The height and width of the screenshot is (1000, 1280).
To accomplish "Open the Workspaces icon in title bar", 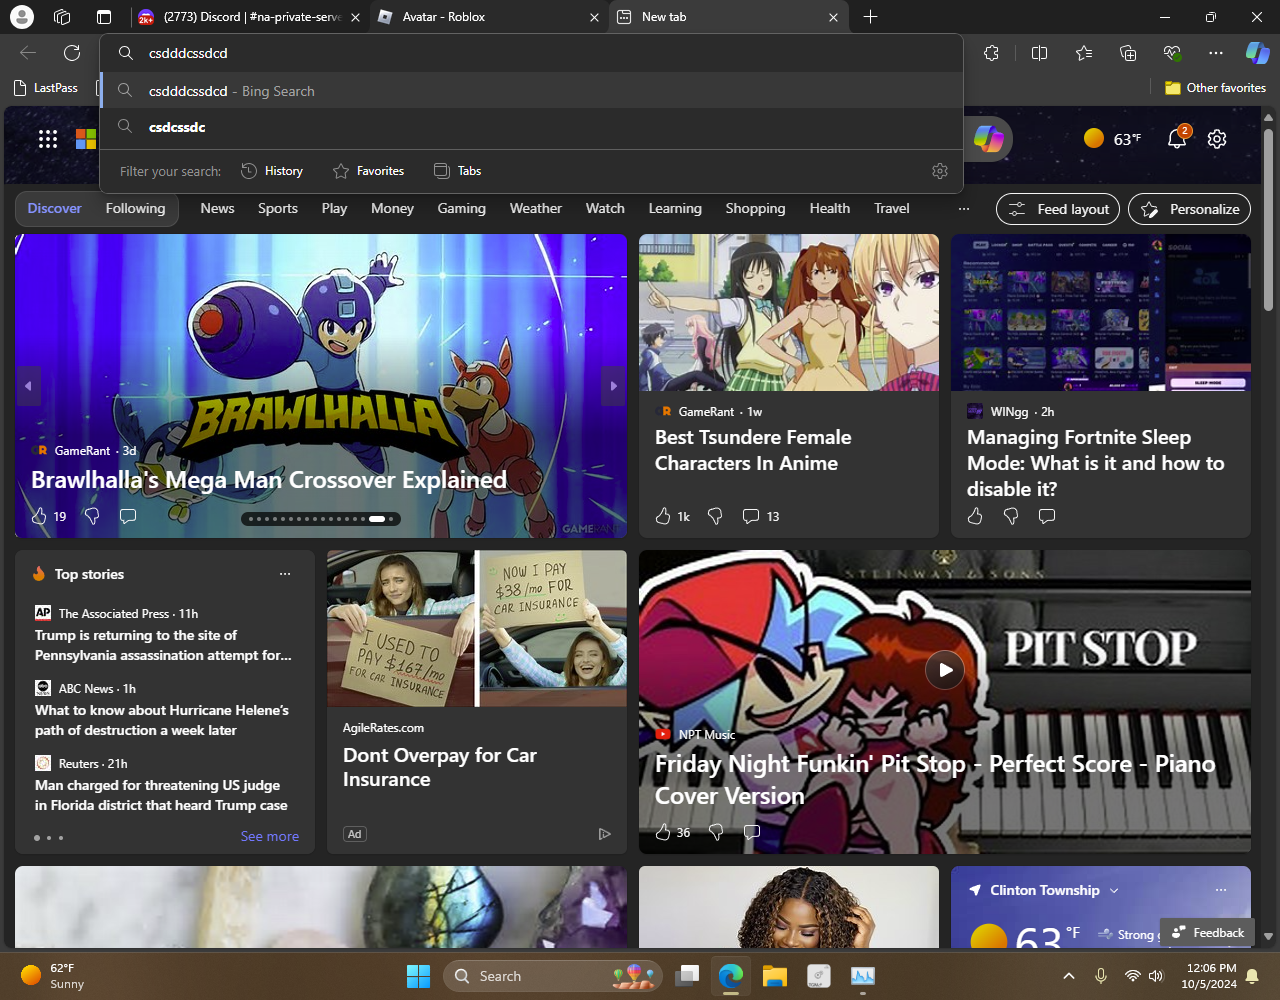I will [62, 17].
